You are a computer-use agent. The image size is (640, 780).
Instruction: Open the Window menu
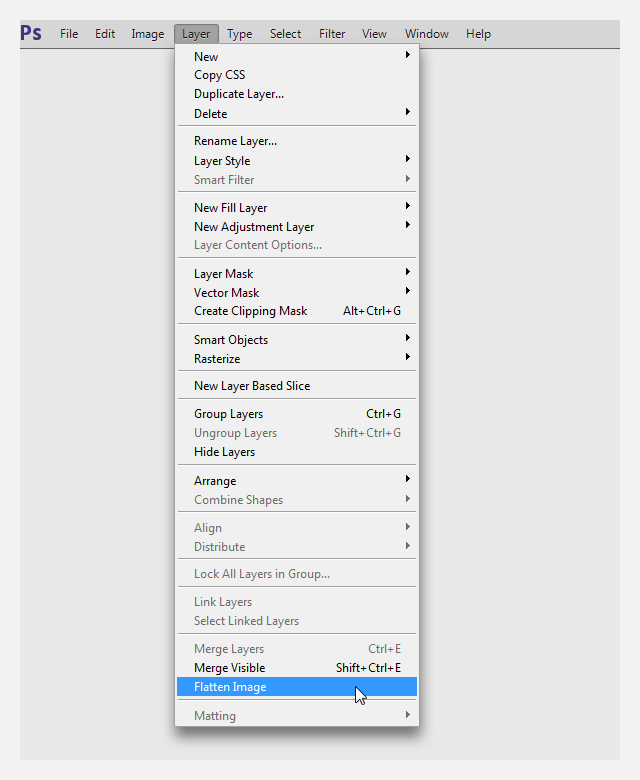pyautogui.click(x=427, y=34)
